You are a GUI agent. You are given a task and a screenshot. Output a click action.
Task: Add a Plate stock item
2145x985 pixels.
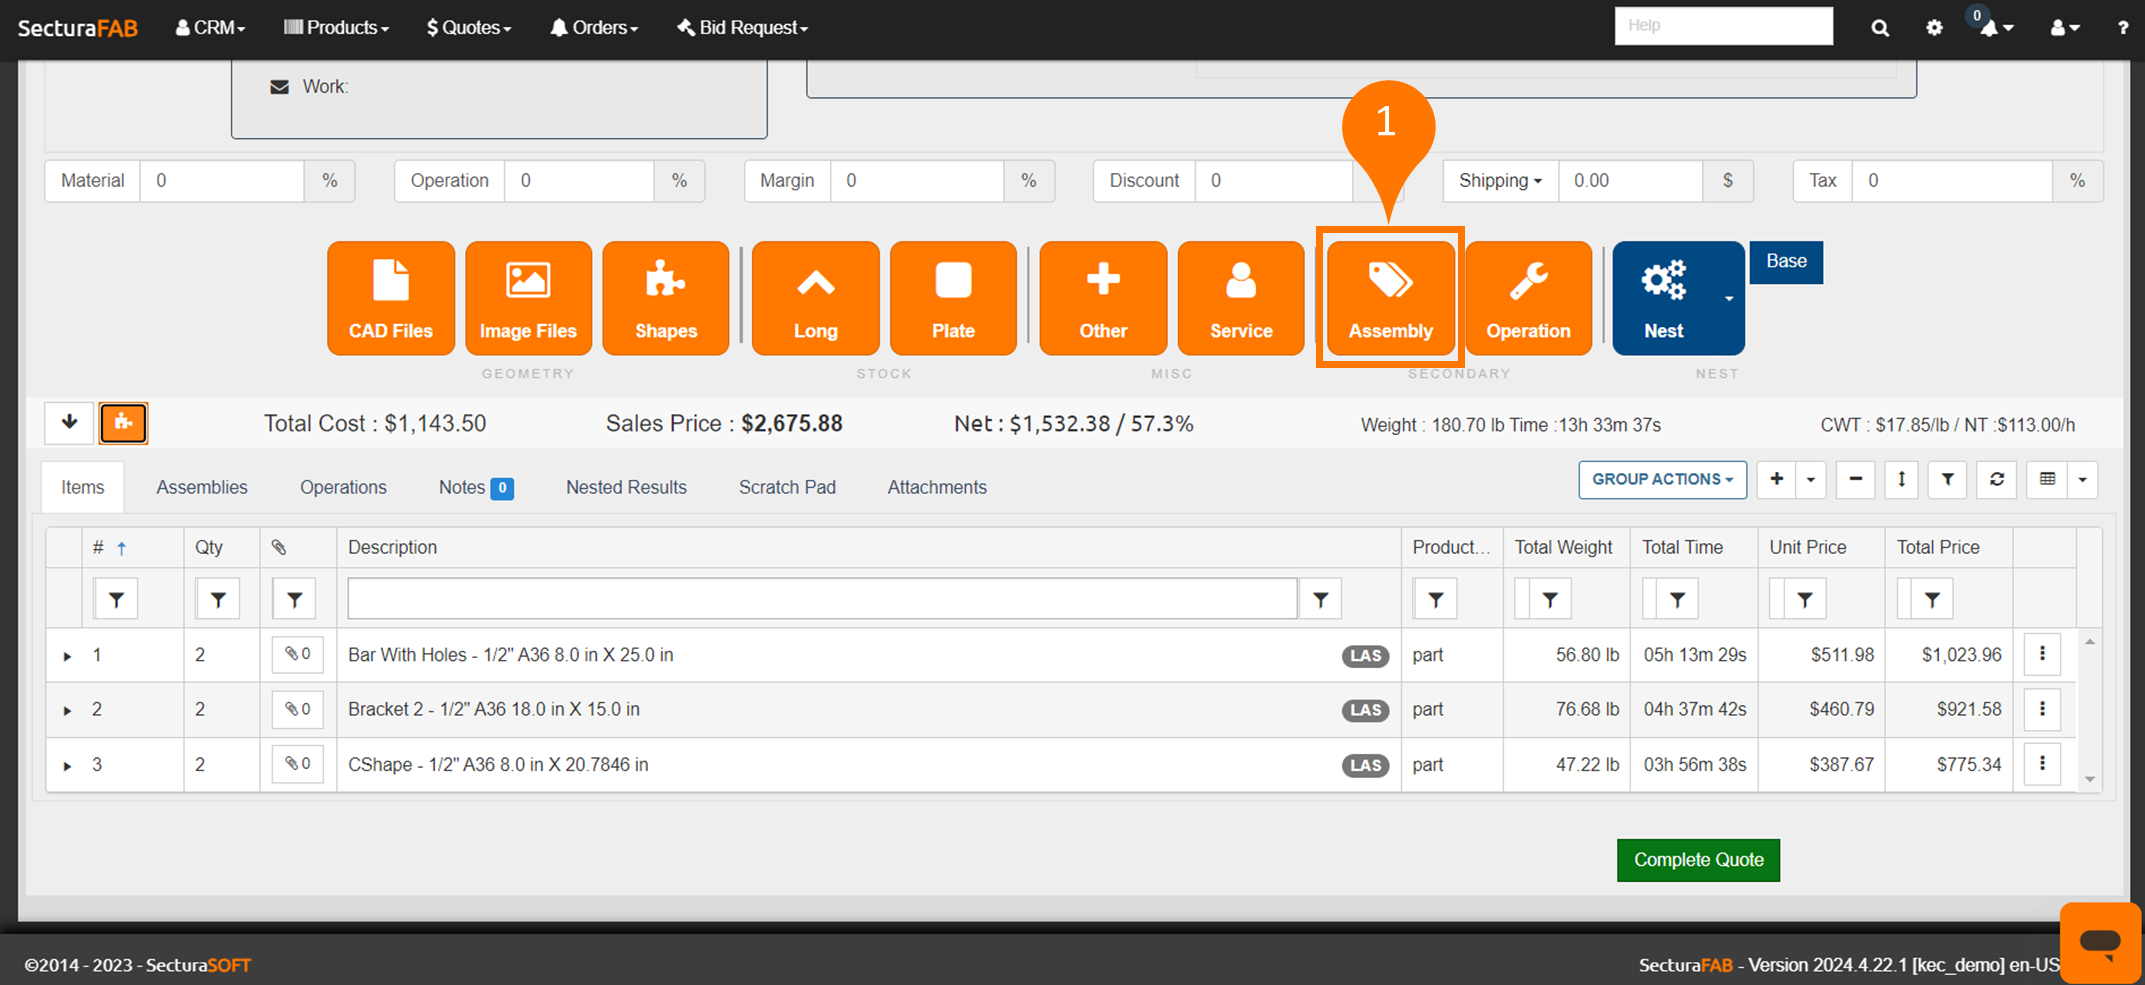[953, 298]
